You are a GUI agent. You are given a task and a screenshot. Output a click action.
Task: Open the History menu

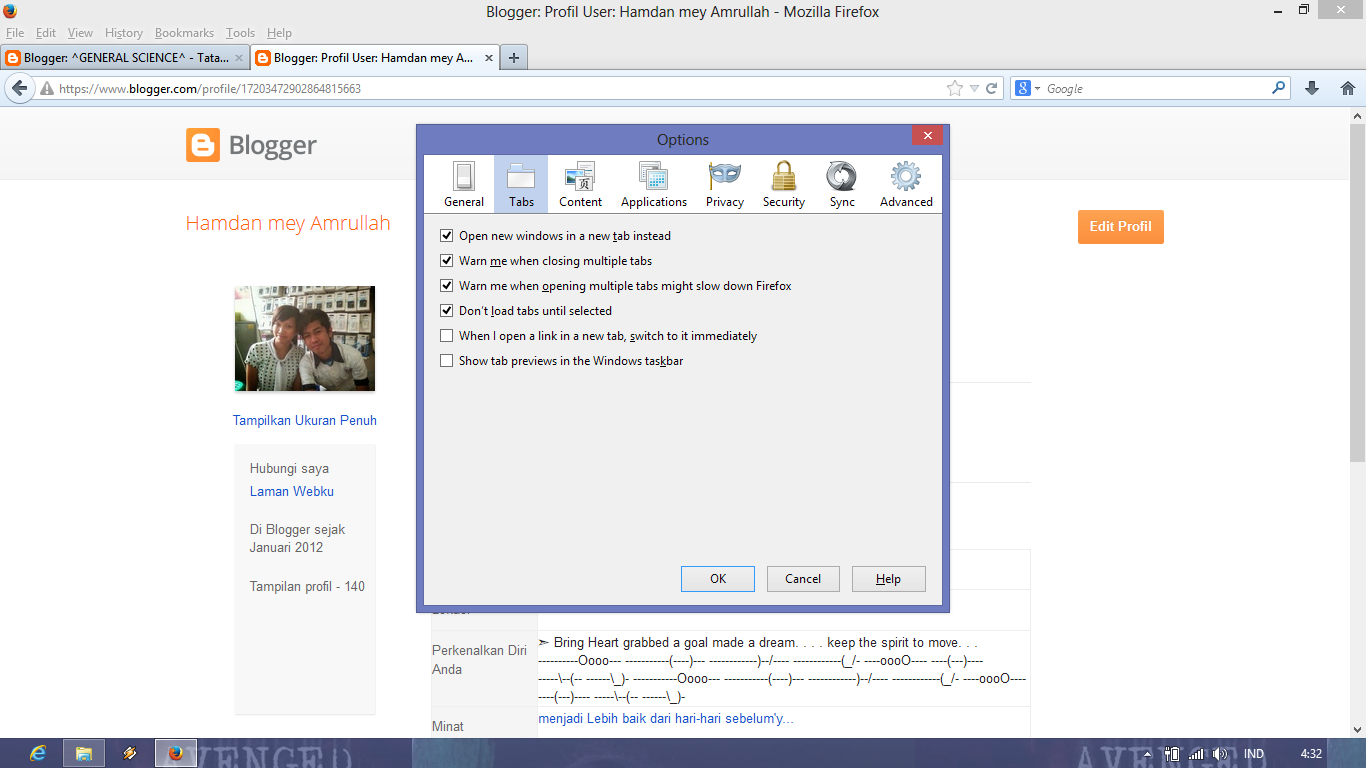pos(124,33)
